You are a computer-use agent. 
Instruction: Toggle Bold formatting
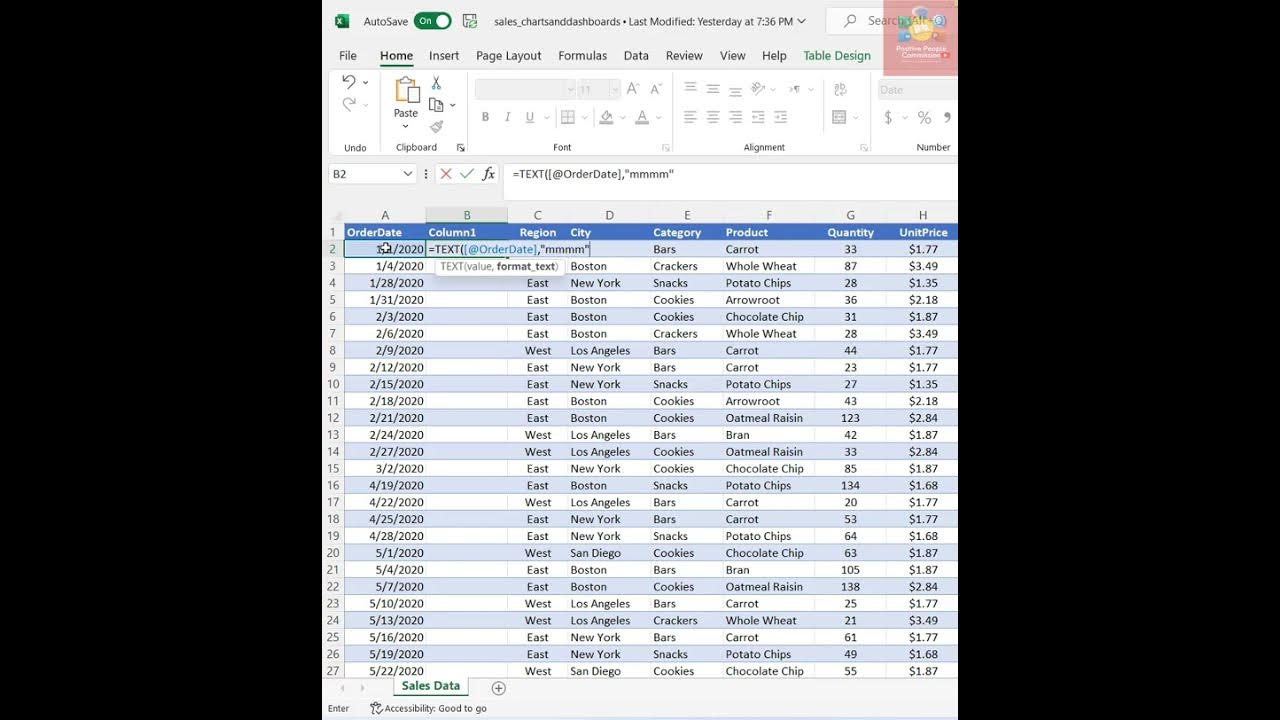(486, 118)
